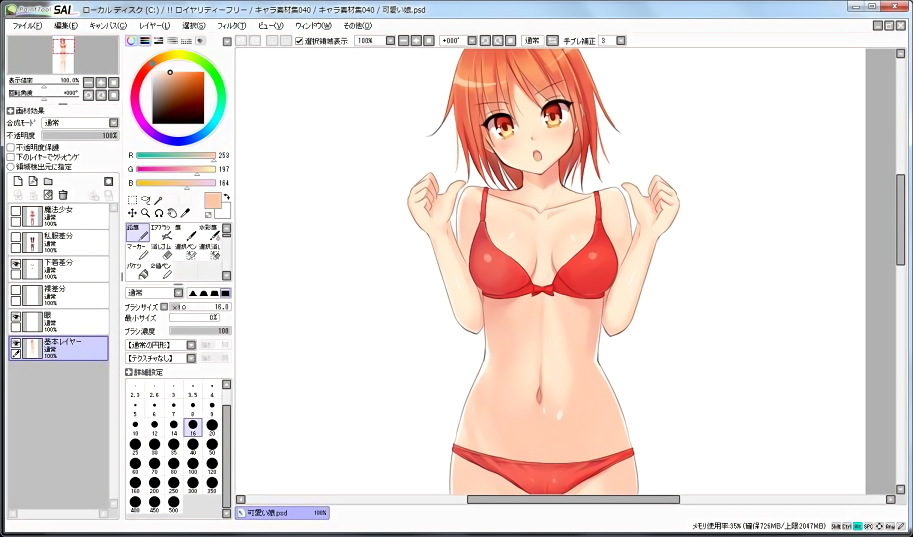Select the Eraser (消しゴム) tool

click(162, 251)
